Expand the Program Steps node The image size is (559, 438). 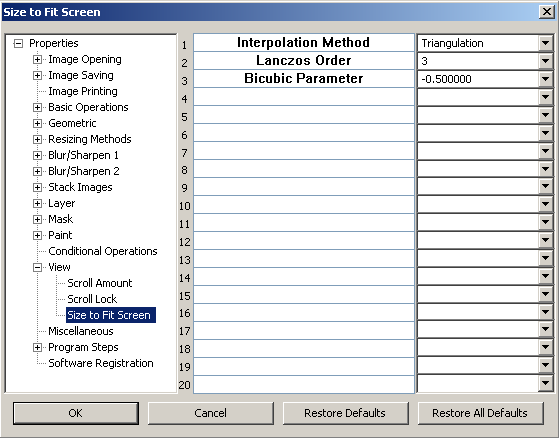click(37, 347)
